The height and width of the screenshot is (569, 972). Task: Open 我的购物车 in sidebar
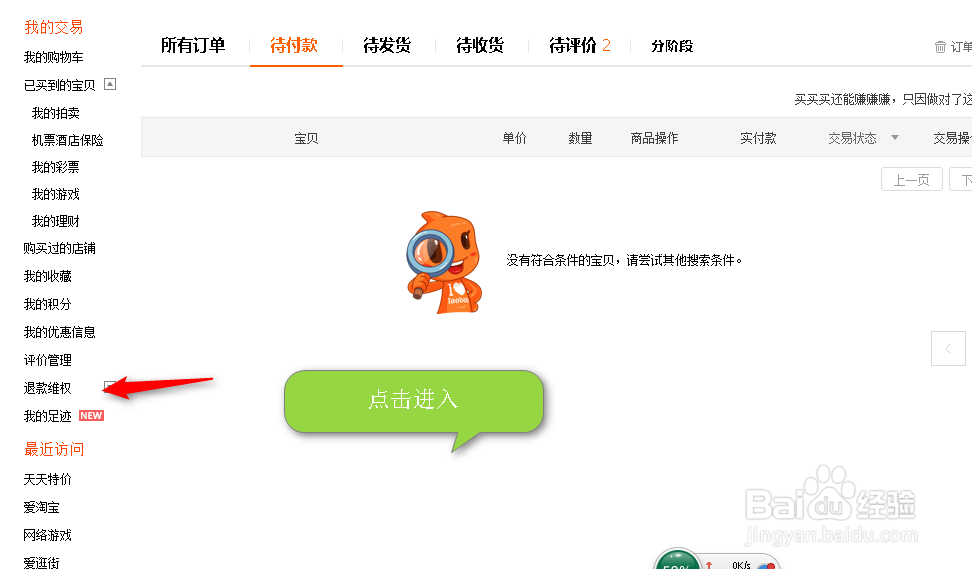[53, 57]
